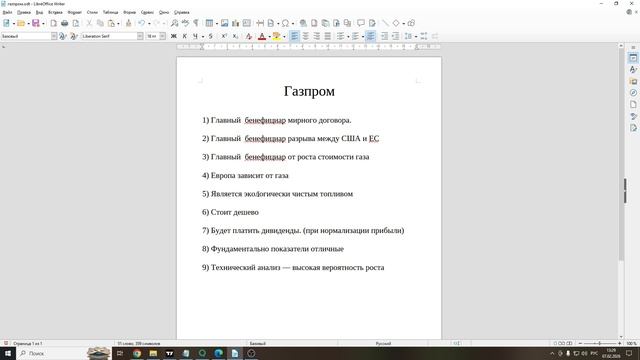Expand the font size dropdown
This screenshot has width=640, height=360.
click(x=162, y=36)
